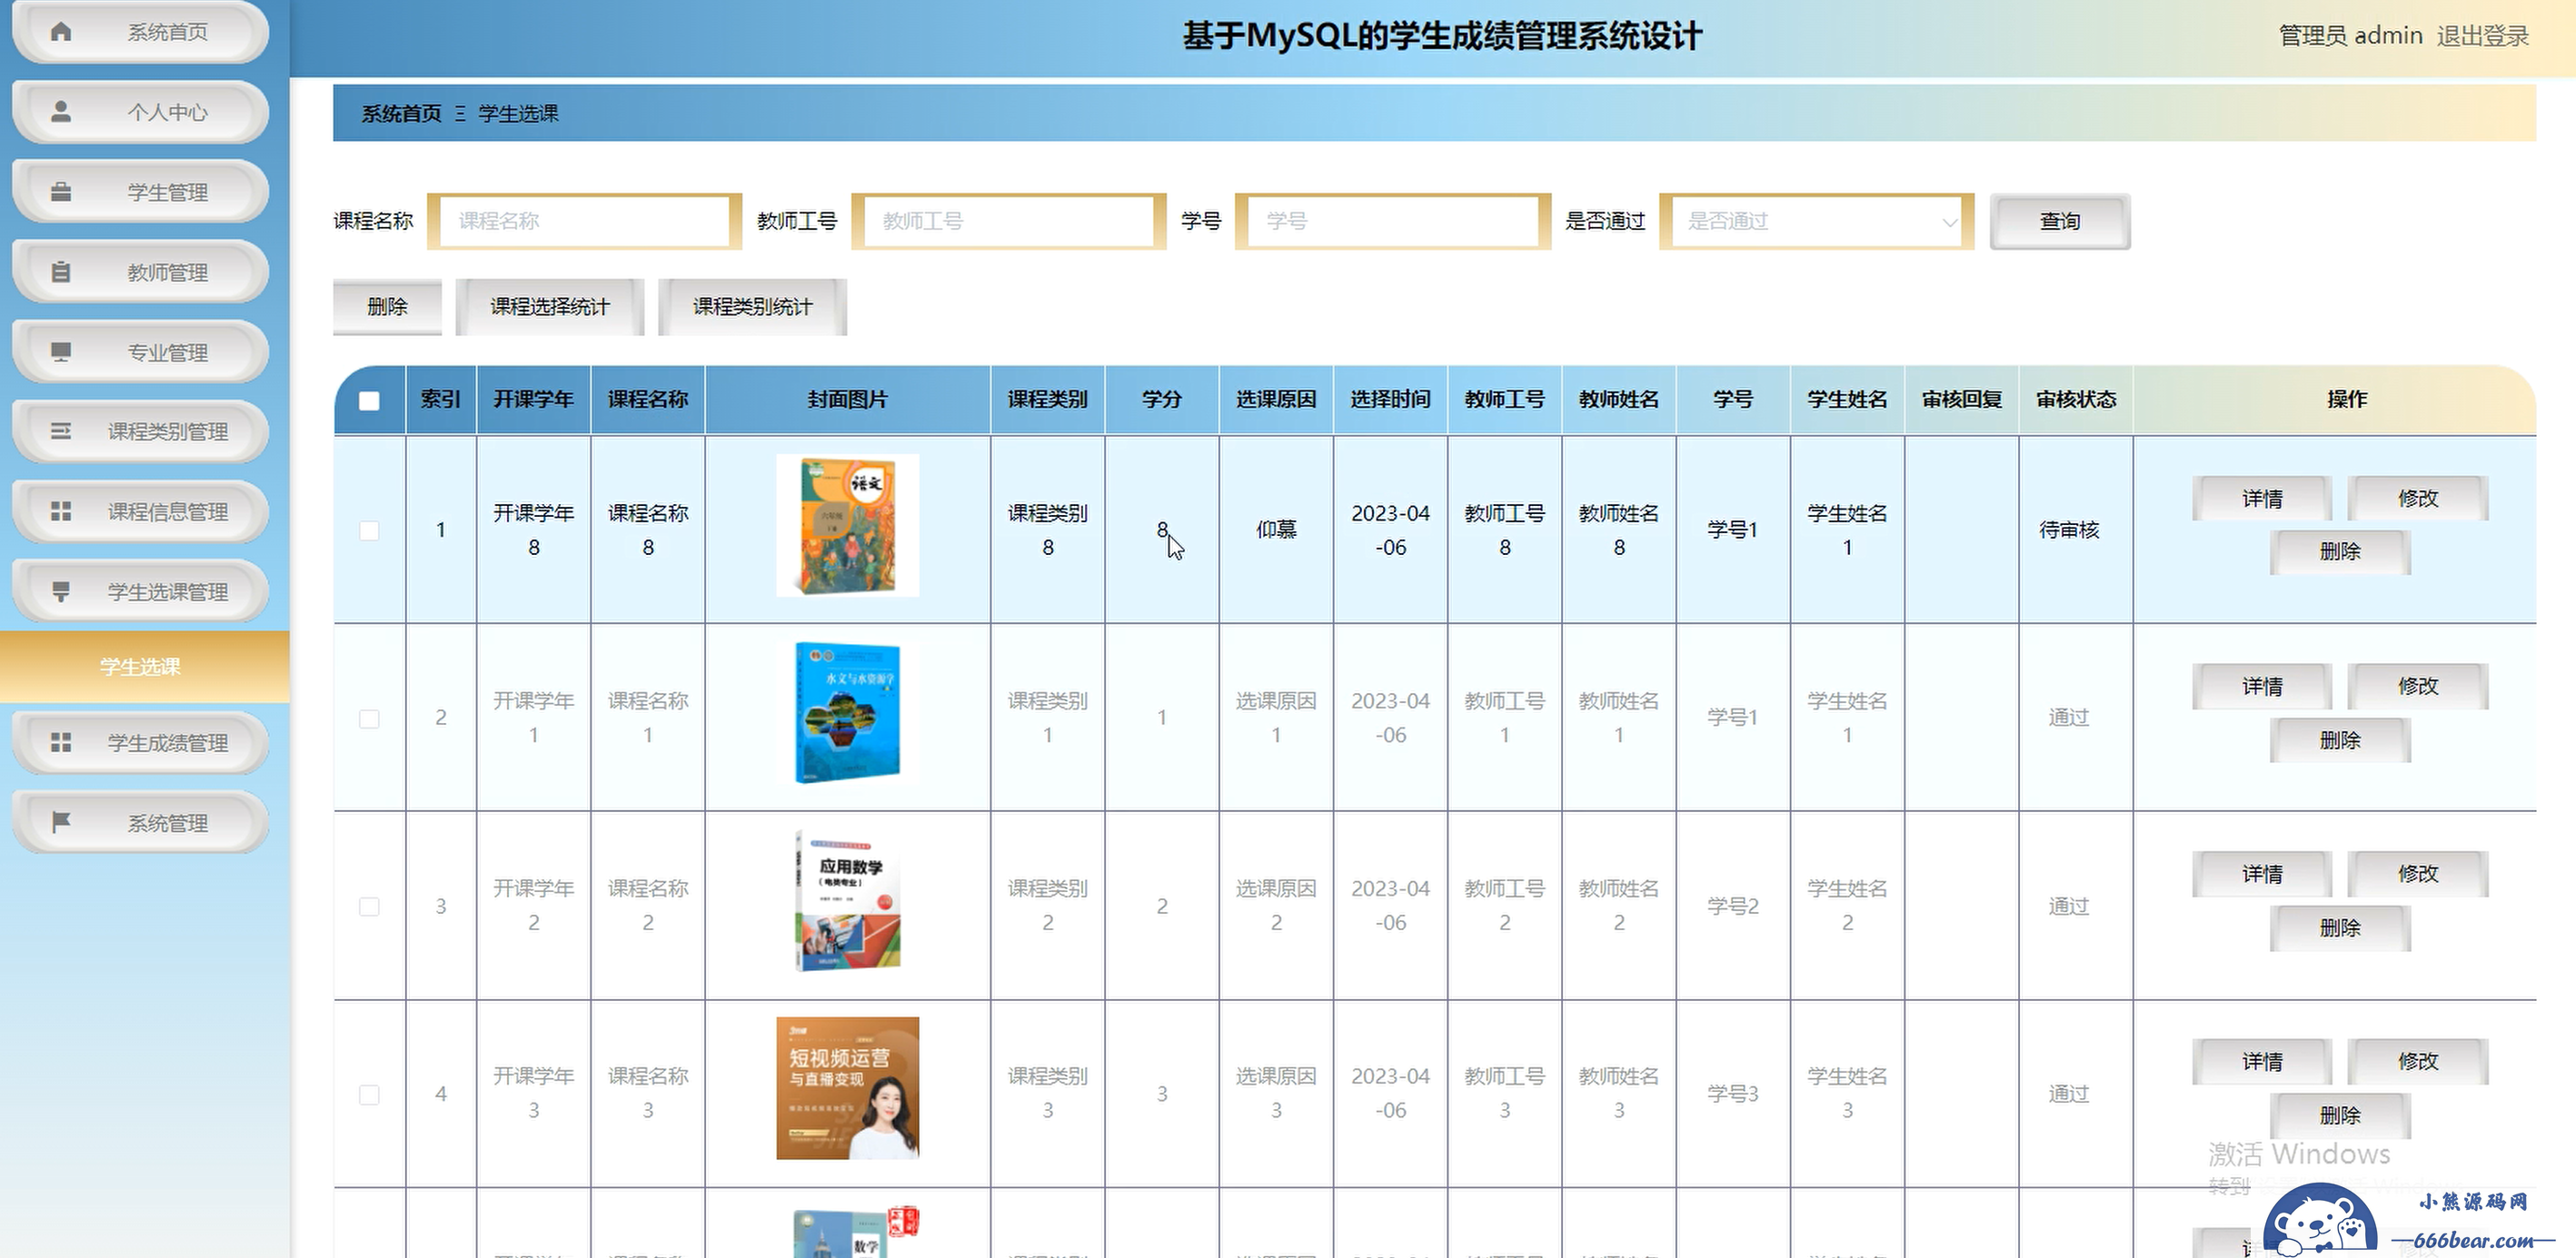The image size is (2576, 1258).
Task: Click the 管理员 admin label
Action: point(2350,36)
